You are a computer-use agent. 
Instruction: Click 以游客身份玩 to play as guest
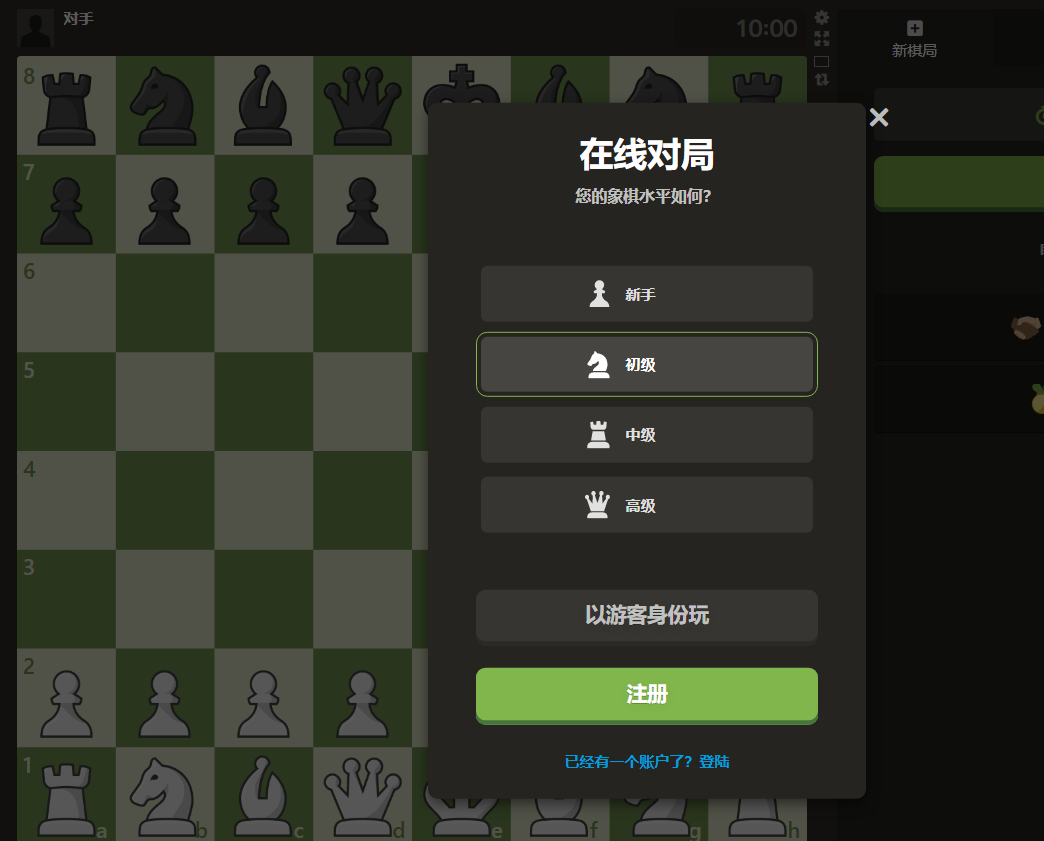point(647,616)
